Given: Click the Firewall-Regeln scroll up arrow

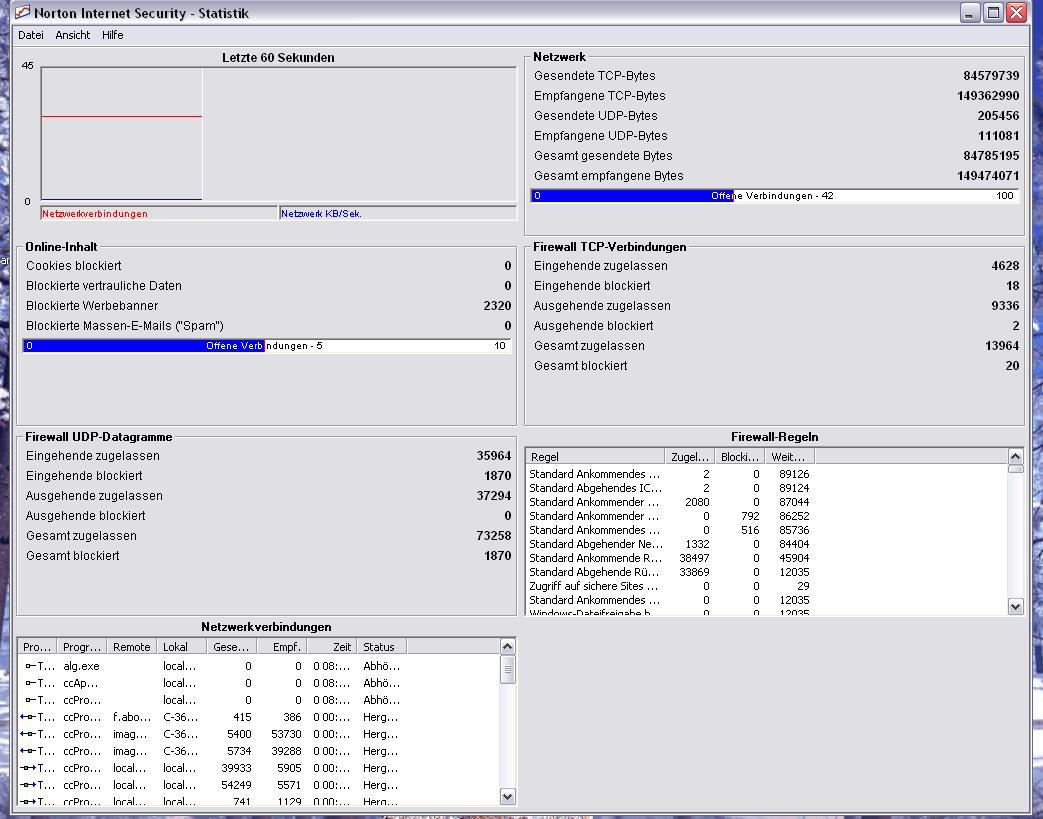Looking at the screenshot, I should 1015,456.
